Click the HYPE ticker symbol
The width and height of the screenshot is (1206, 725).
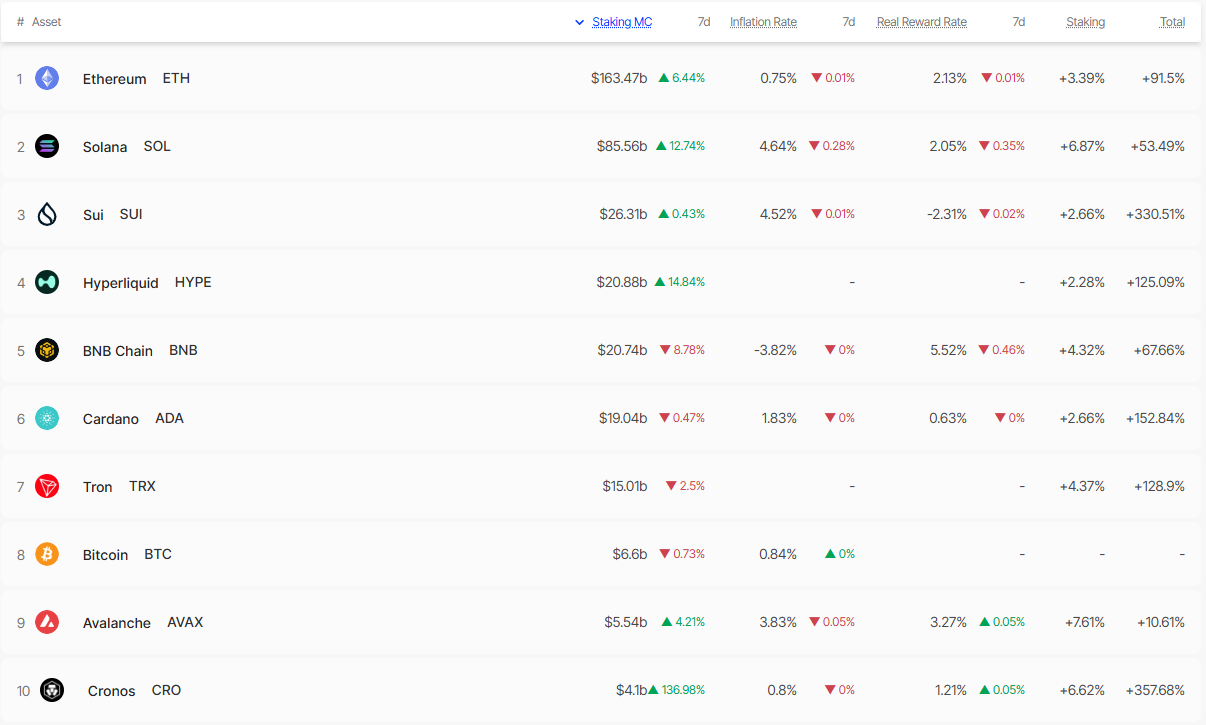pos(193,282)
